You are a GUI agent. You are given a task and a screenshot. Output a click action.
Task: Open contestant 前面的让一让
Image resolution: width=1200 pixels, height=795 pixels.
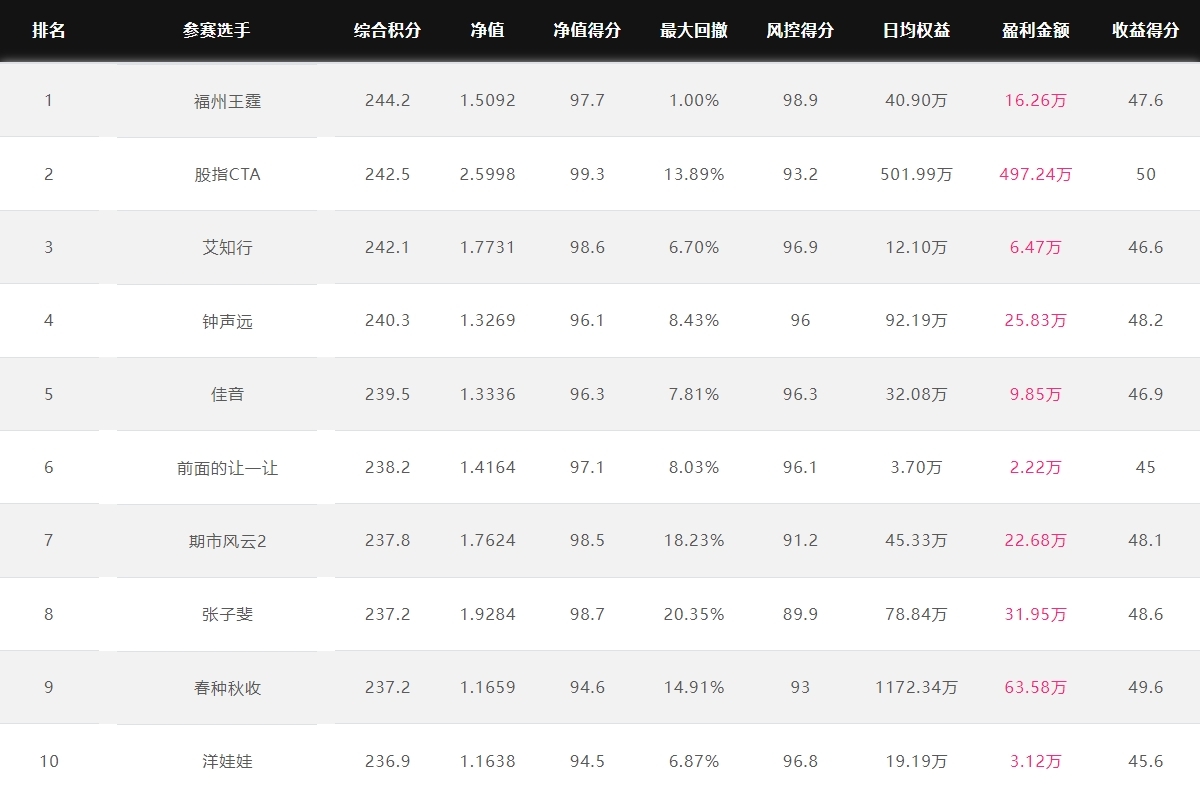(227, 467)
